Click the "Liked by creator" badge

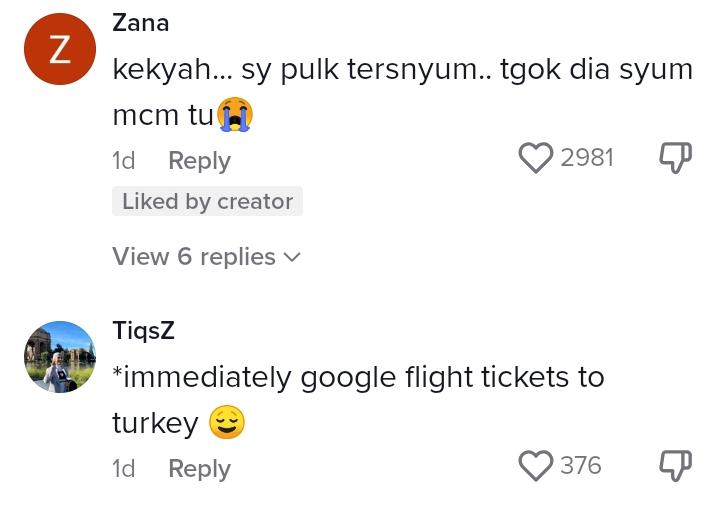coord(207,202)
